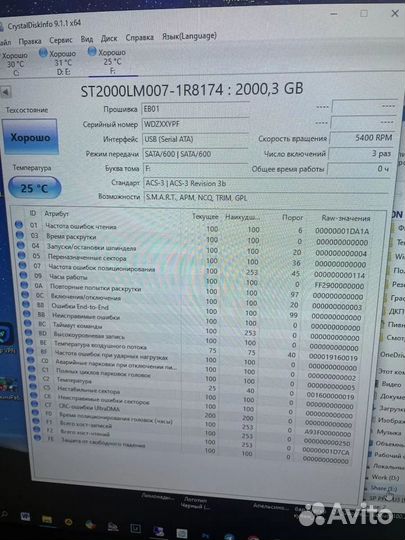Open Музыка in Explorer window sidebar

coord(389,432)
